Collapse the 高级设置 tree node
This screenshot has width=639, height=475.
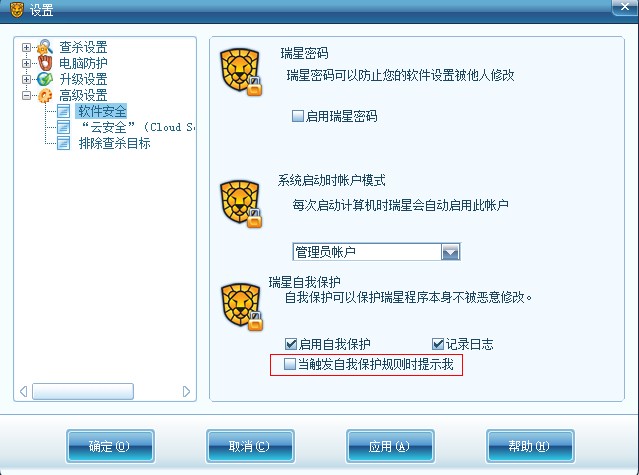(x=26, y=96)
